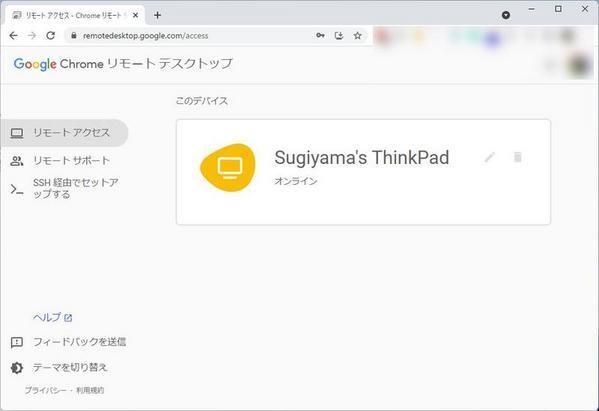Maximize the Chrome window
Image resolution: width=599 pixels, height=411 pixels.
click(558, 9)
